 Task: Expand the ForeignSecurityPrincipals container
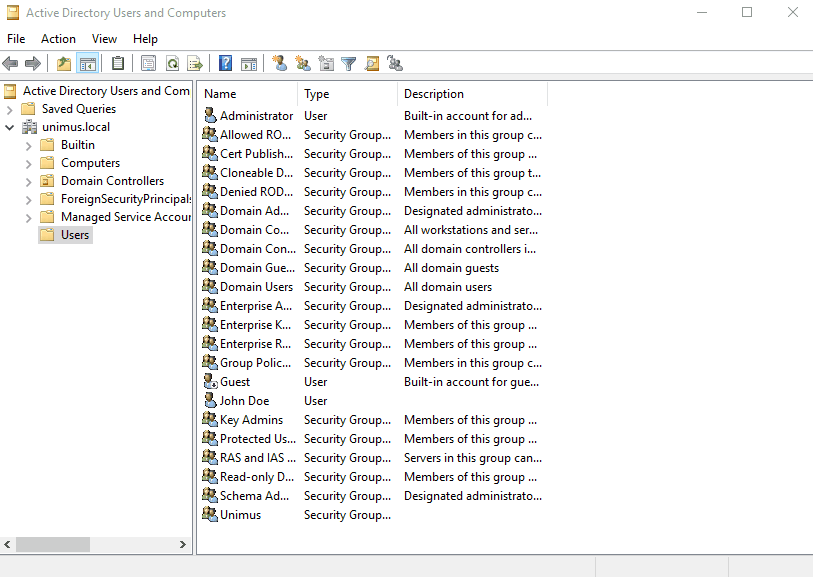click(29, 200)
